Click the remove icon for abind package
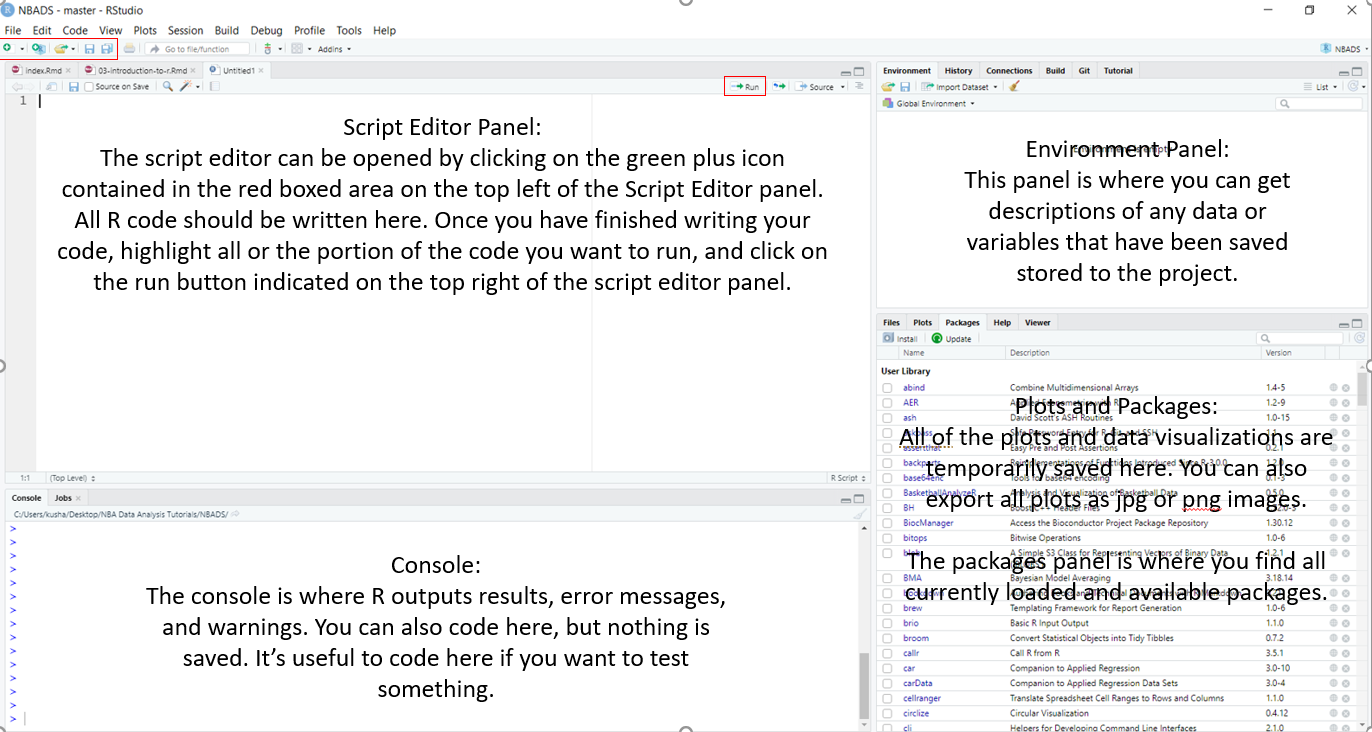This screenshot has width=1372, height=732. [1346, 388]
